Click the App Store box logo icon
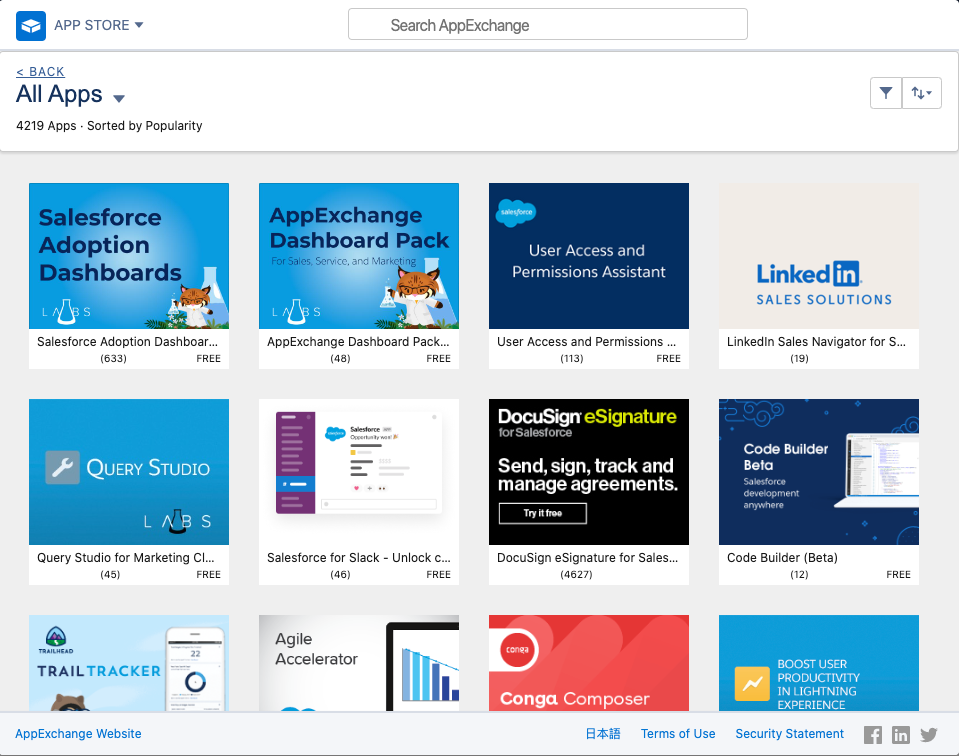 (x=31, y=26)
